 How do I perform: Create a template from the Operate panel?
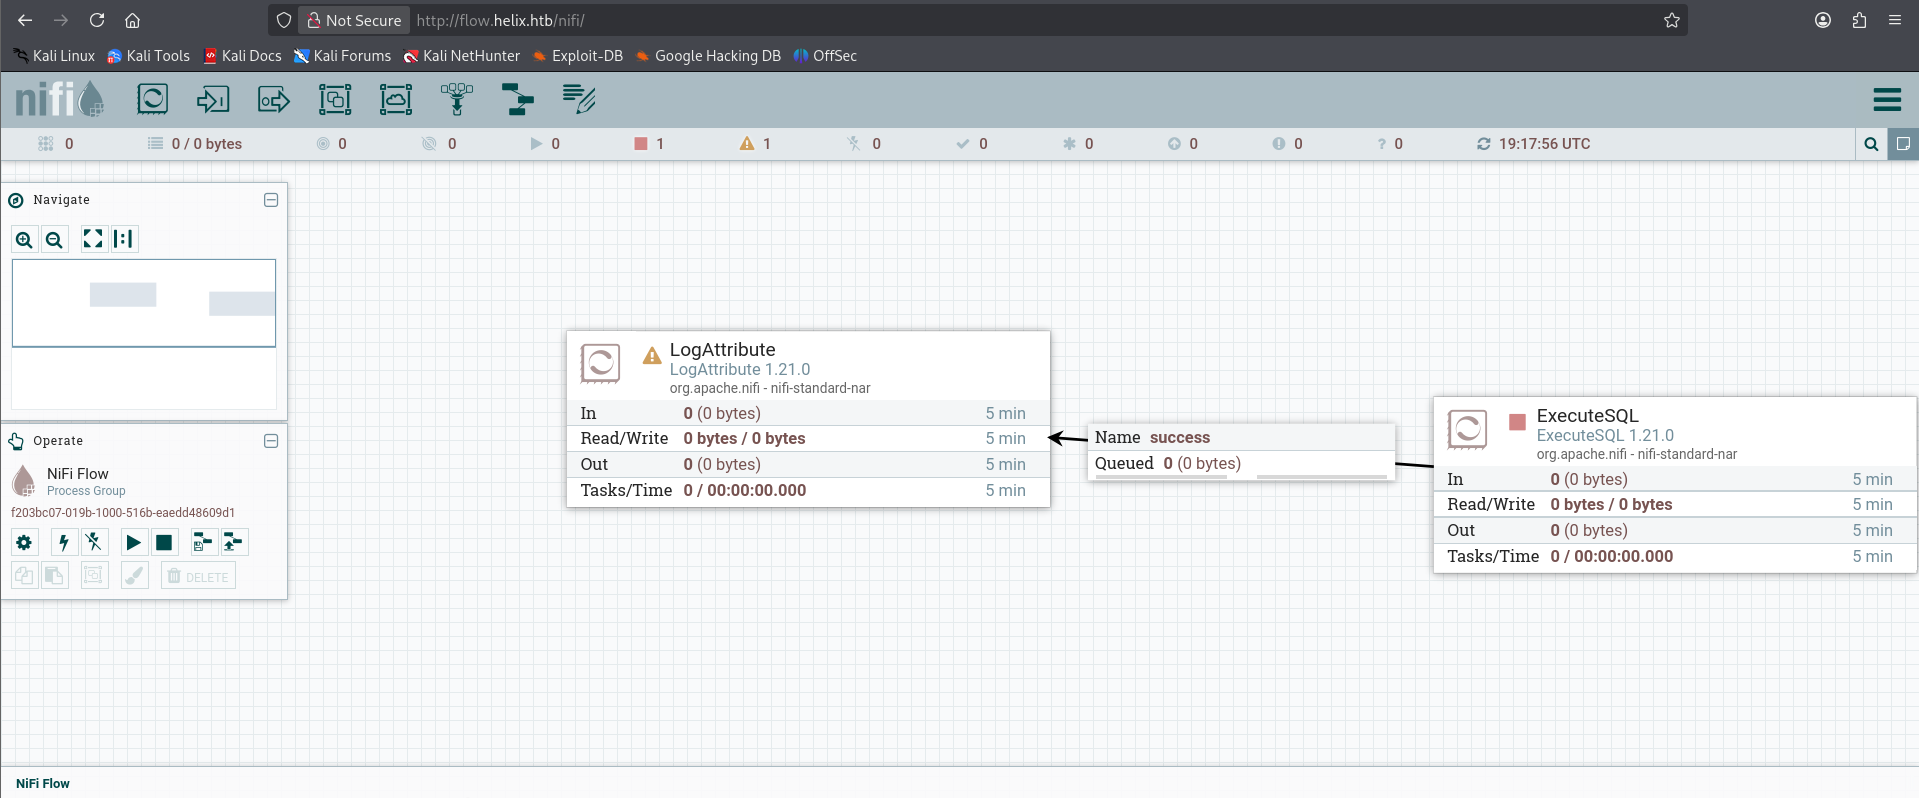(203, 542)
